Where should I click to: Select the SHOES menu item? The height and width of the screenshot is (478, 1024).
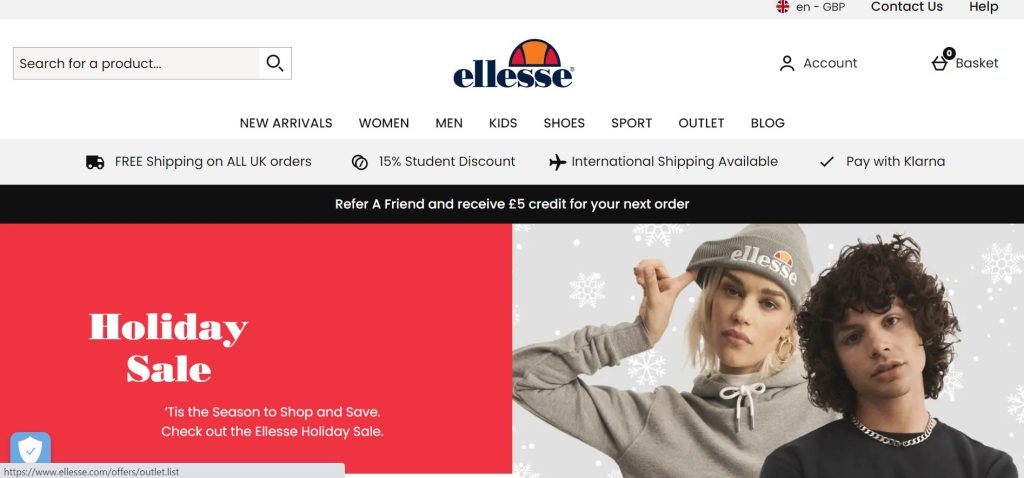[564, 123]
